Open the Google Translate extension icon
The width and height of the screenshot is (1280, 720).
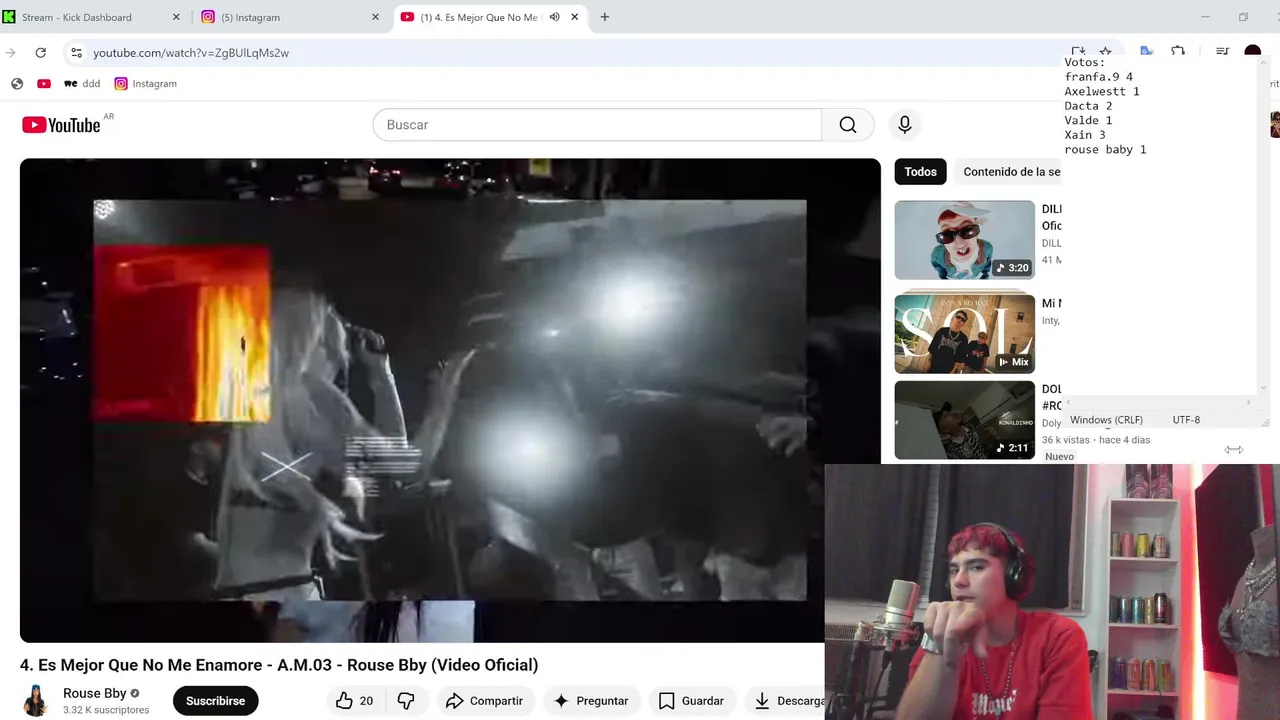[1147, 52]
